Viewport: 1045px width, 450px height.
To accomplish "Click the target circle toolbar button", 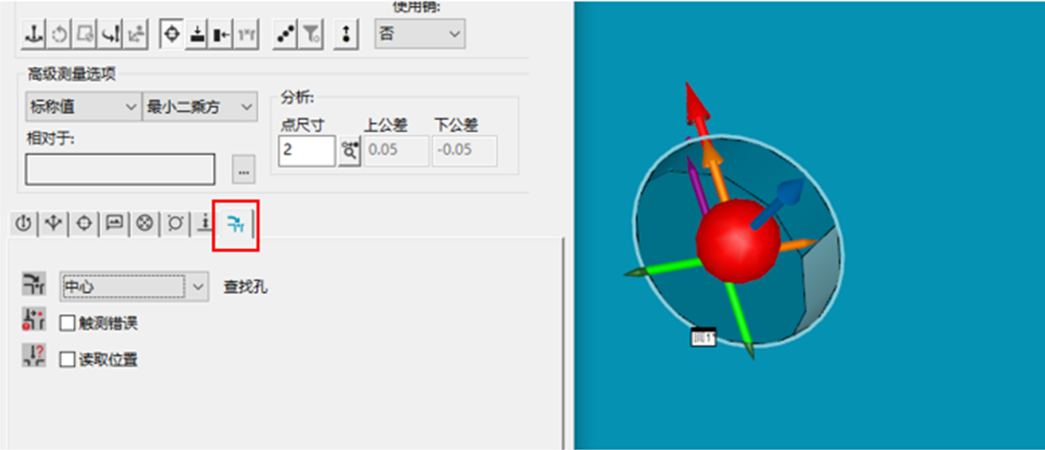I will (172, 33).
